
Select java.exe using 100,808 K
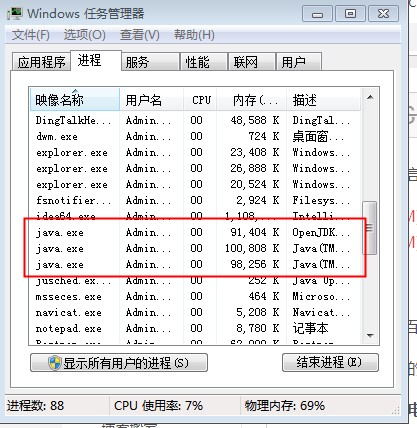195,248
